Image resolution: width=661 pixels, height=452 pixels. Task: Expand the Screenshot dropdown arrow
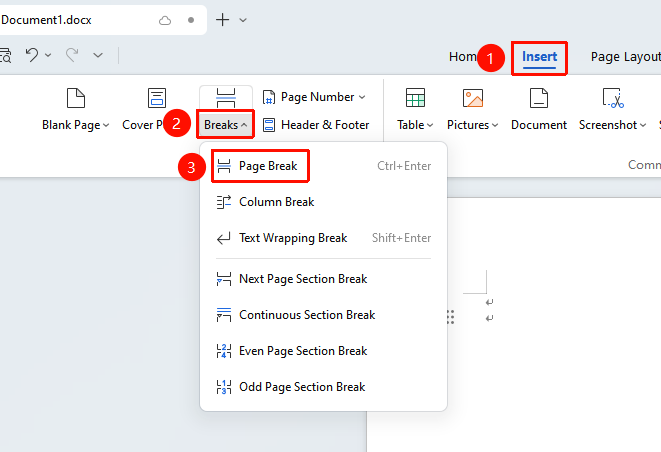[x=642, y=125]
